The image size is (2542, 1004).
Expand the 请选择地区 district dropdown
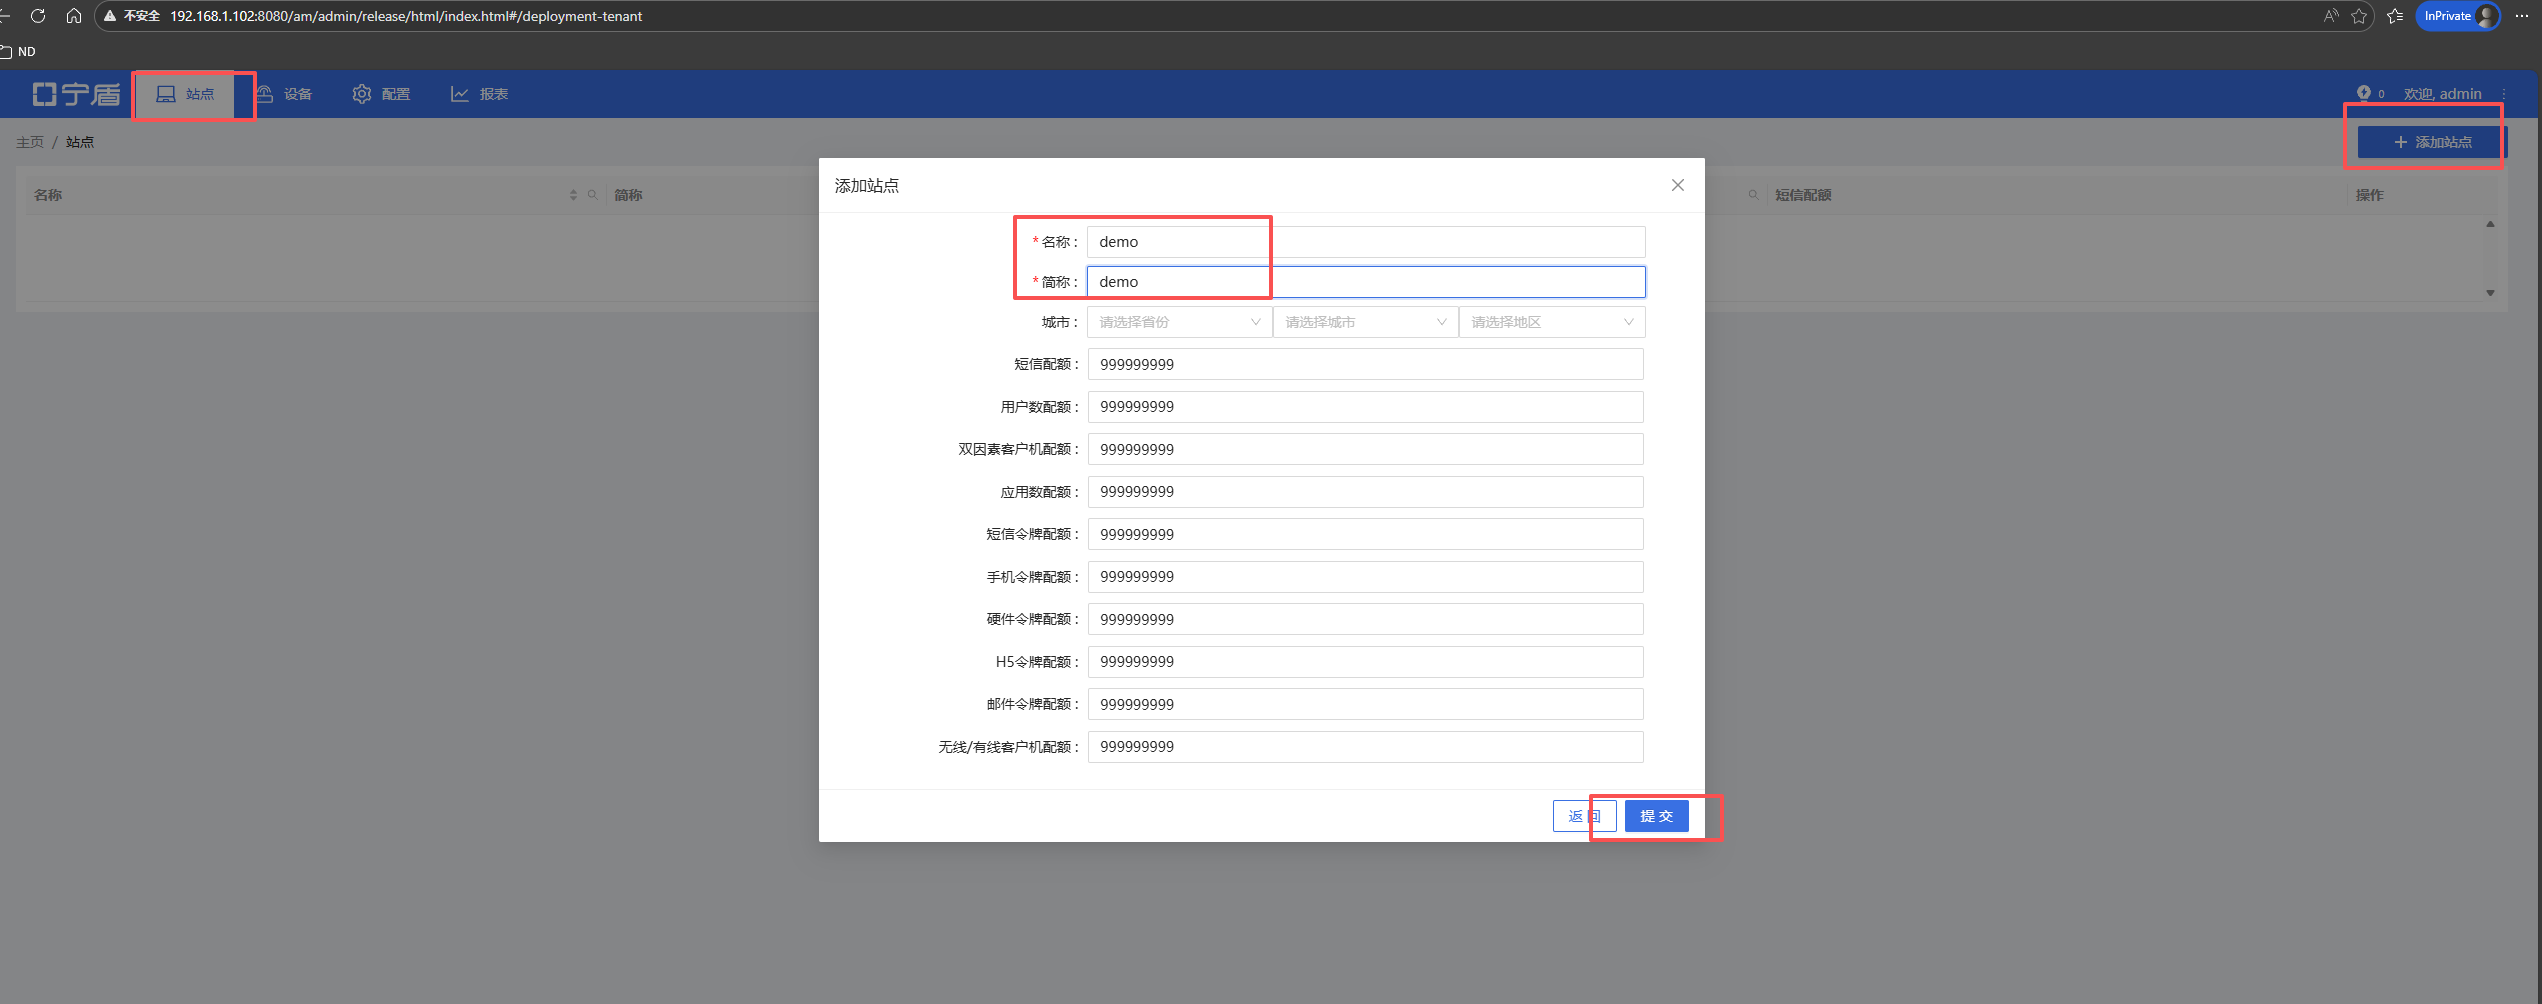[x=1550, y=322]
